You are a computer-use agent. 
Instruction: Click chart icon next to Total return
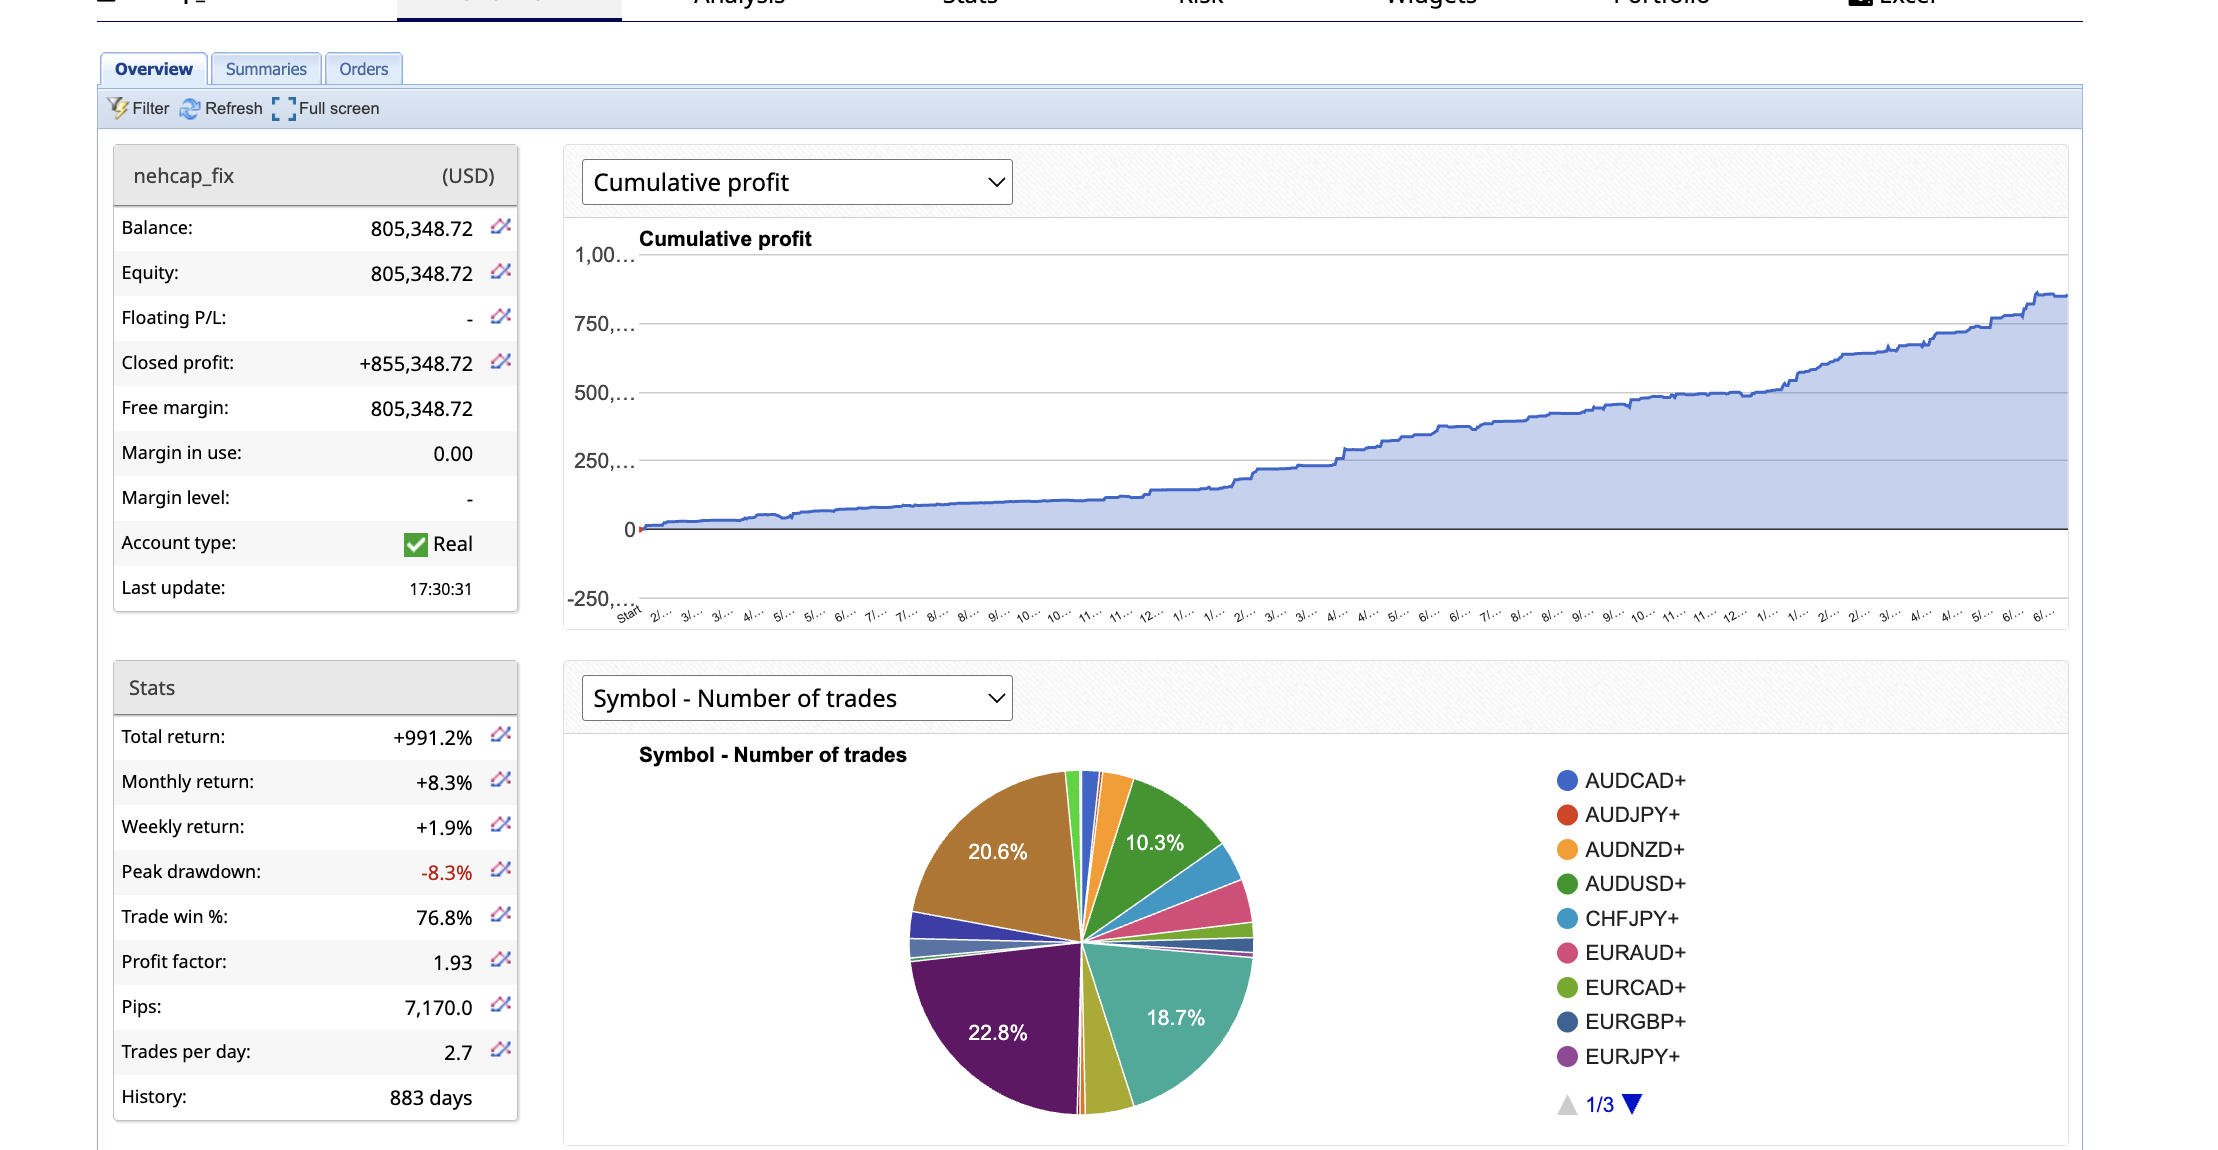501,736
